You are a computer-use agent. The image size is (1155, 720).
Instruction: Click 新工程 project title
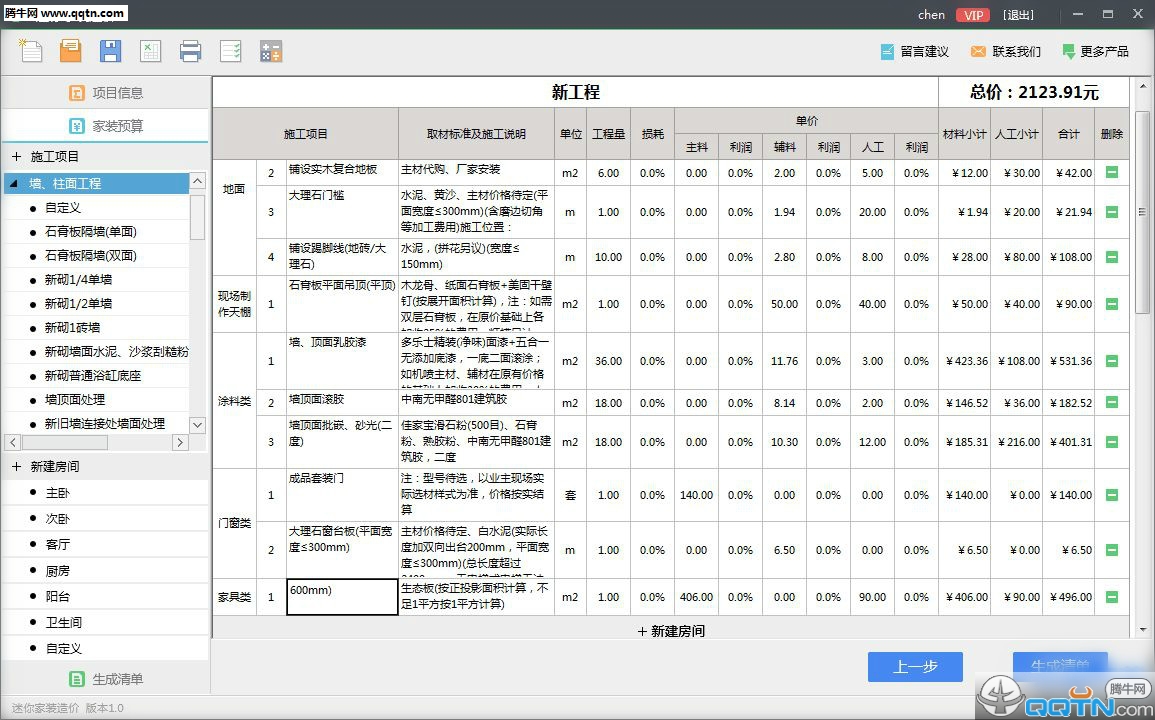pos(575,92)
